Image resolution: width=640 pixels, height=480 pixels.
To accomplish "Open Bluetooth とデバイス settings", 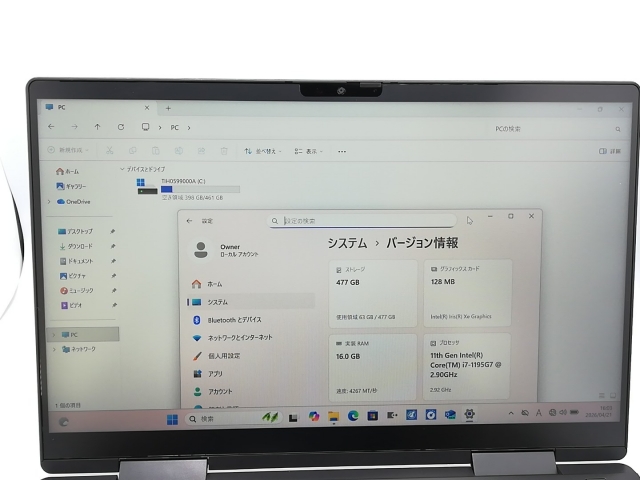I will 250,320.
